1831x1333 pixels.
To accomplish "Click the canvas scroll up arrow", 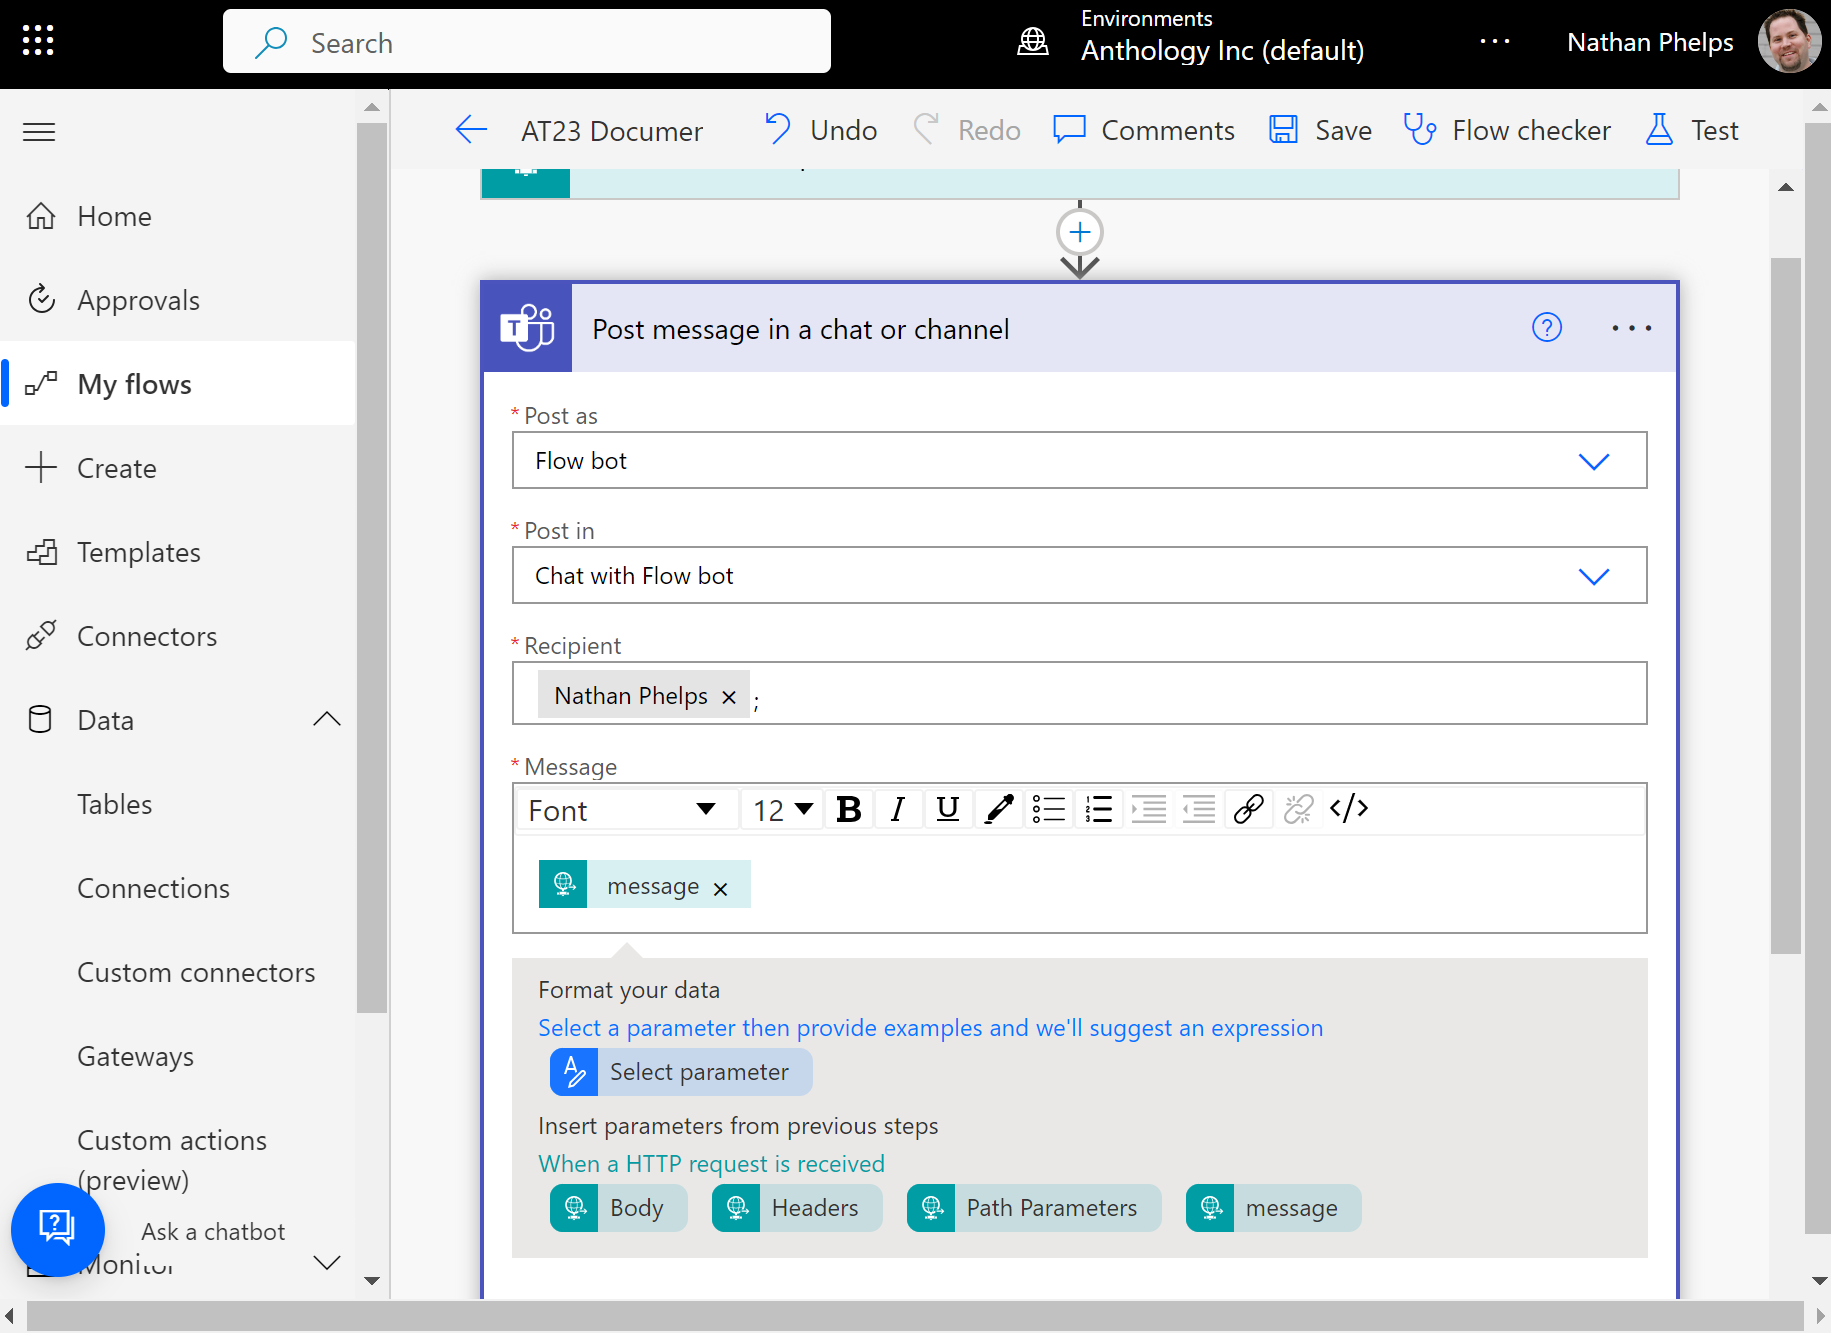I will click(x=1786, y=187).
